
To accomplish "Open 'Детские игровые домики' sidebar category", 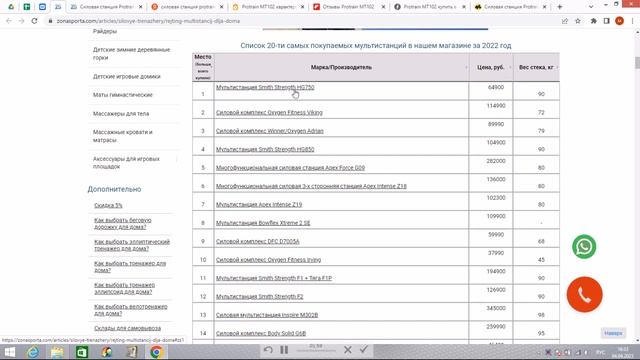I will [x=127, y=76].
